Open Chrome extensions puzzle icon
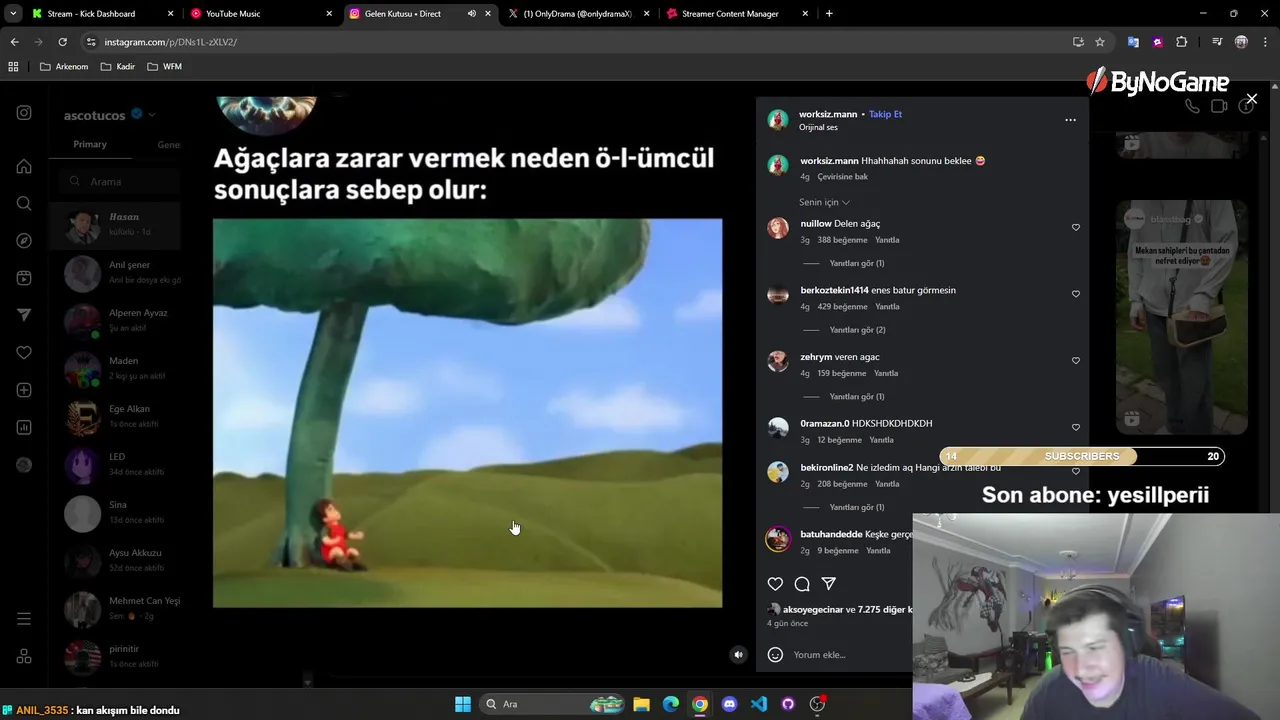The image size is (1280, 720). point(1182,42)
